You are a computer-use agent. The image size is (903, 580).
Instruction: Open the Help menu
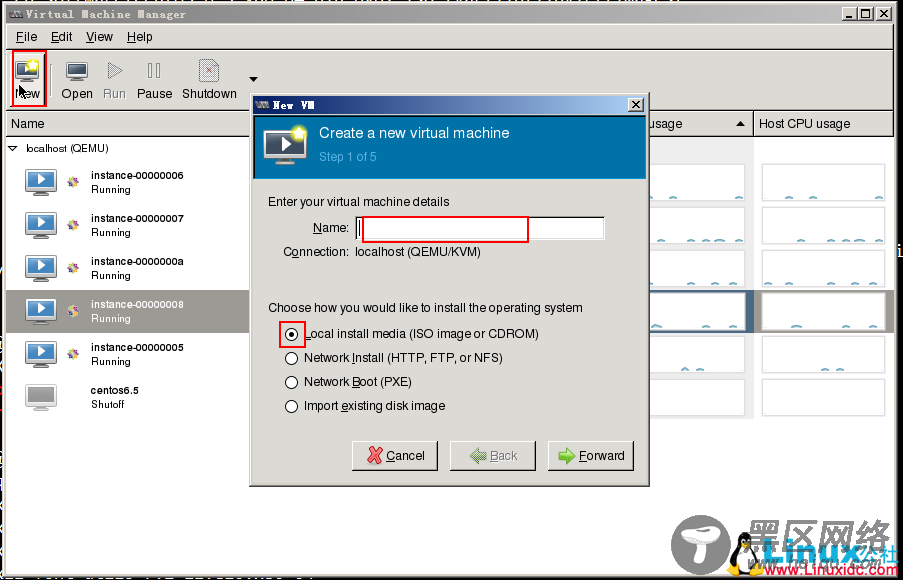[x=139, y=37]
